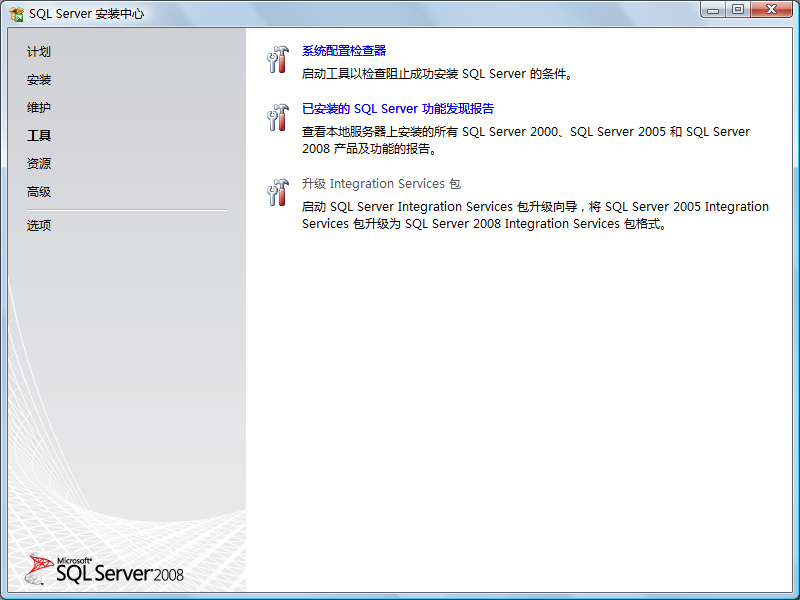This screenshot has width=800, height=600.
Task: Click 升级 Integration Services 包 link
Action: 381,184
